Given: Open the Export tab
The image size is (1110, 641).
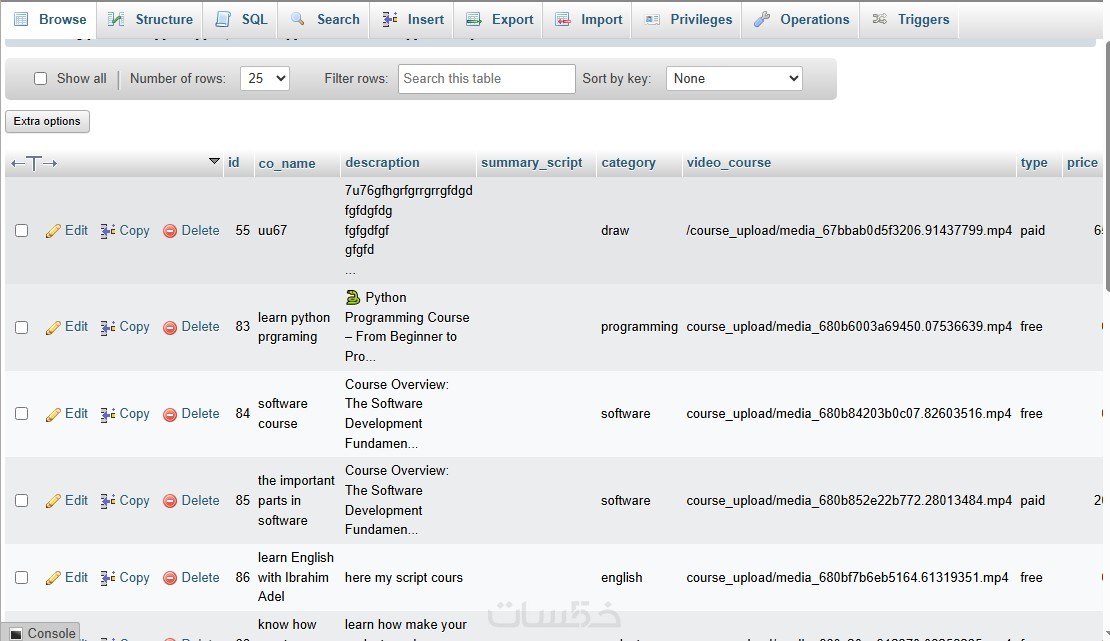Looking at the screenshot, I should coord(499,19).
